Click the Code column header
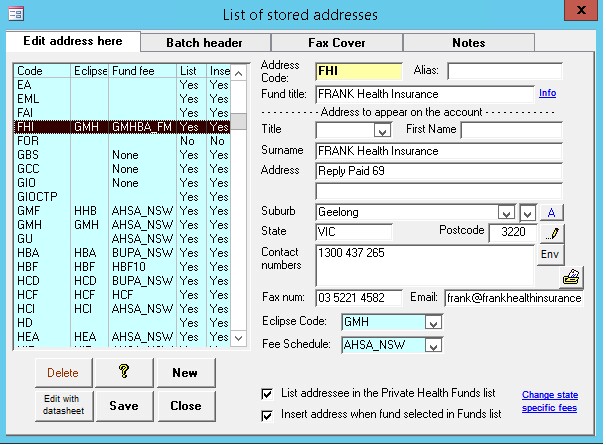This screenshot has height=445, width=606. pos(42,71)
